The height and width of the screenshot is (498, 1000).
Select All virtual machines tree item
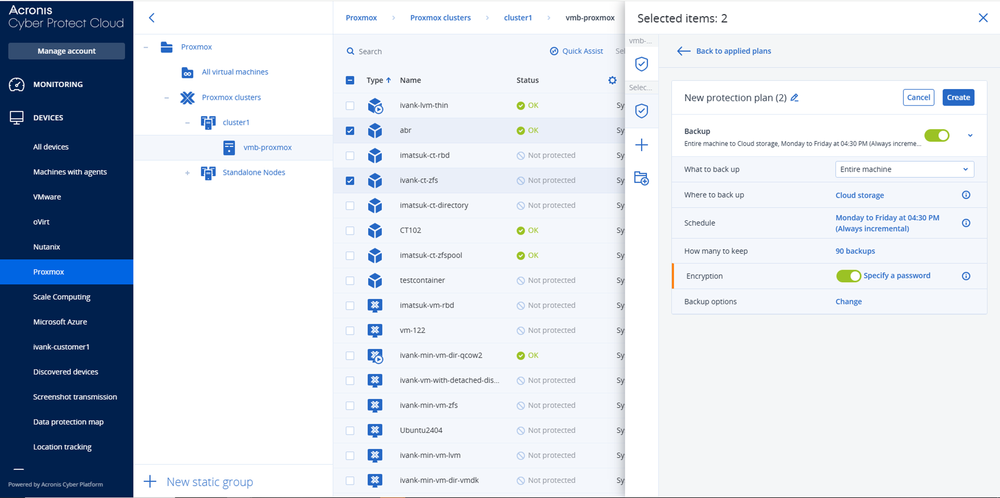(235, 72)
